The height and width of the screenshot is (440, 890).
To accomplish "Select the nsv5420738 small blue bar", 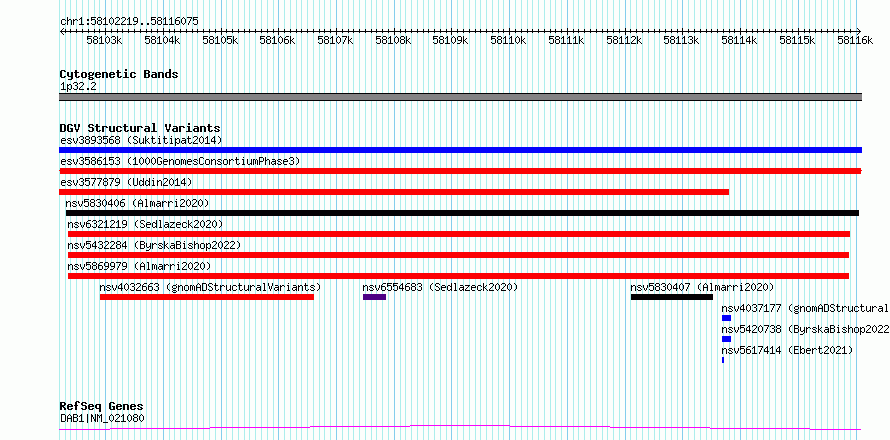I will pyautogui.click(x=727, y=339).
